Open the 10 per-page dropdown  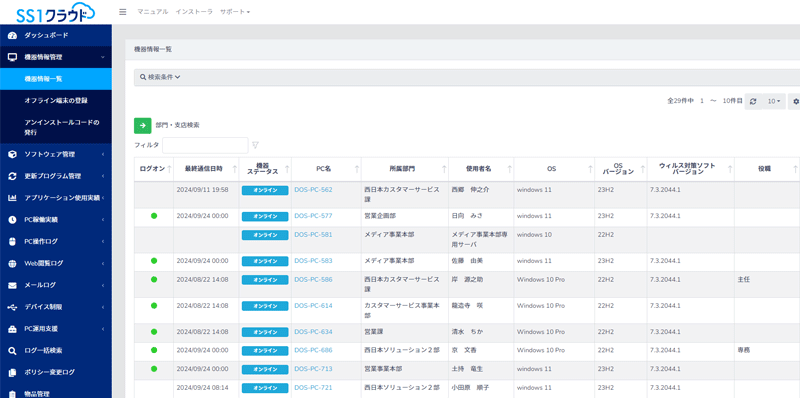click(x=774, y=102)
